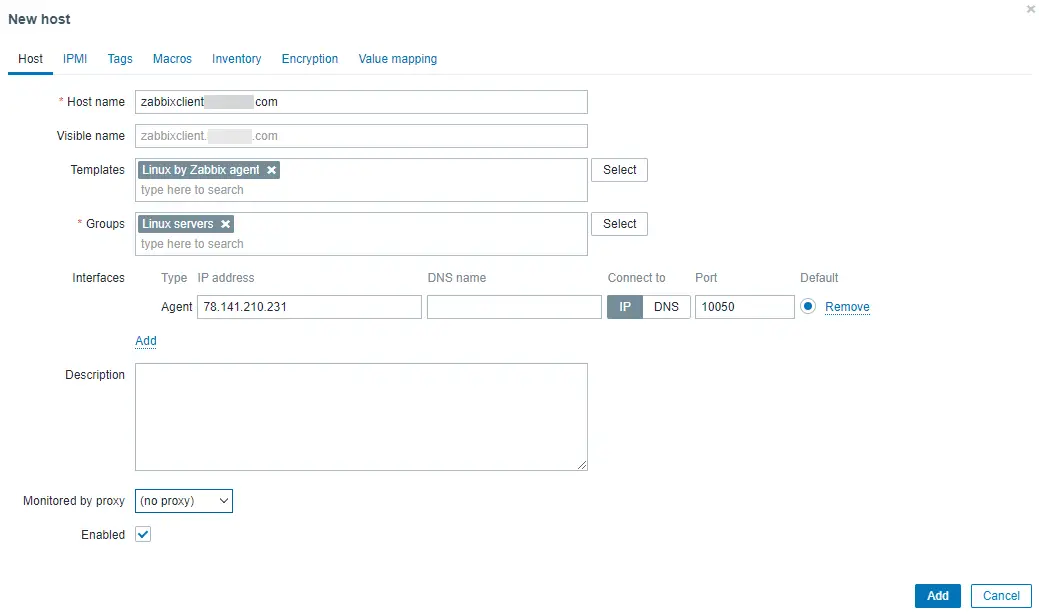Click Add to create a new interface
Image resolution: width=1039 pixels, height=616 pixels.
click(x=145, y=340)
